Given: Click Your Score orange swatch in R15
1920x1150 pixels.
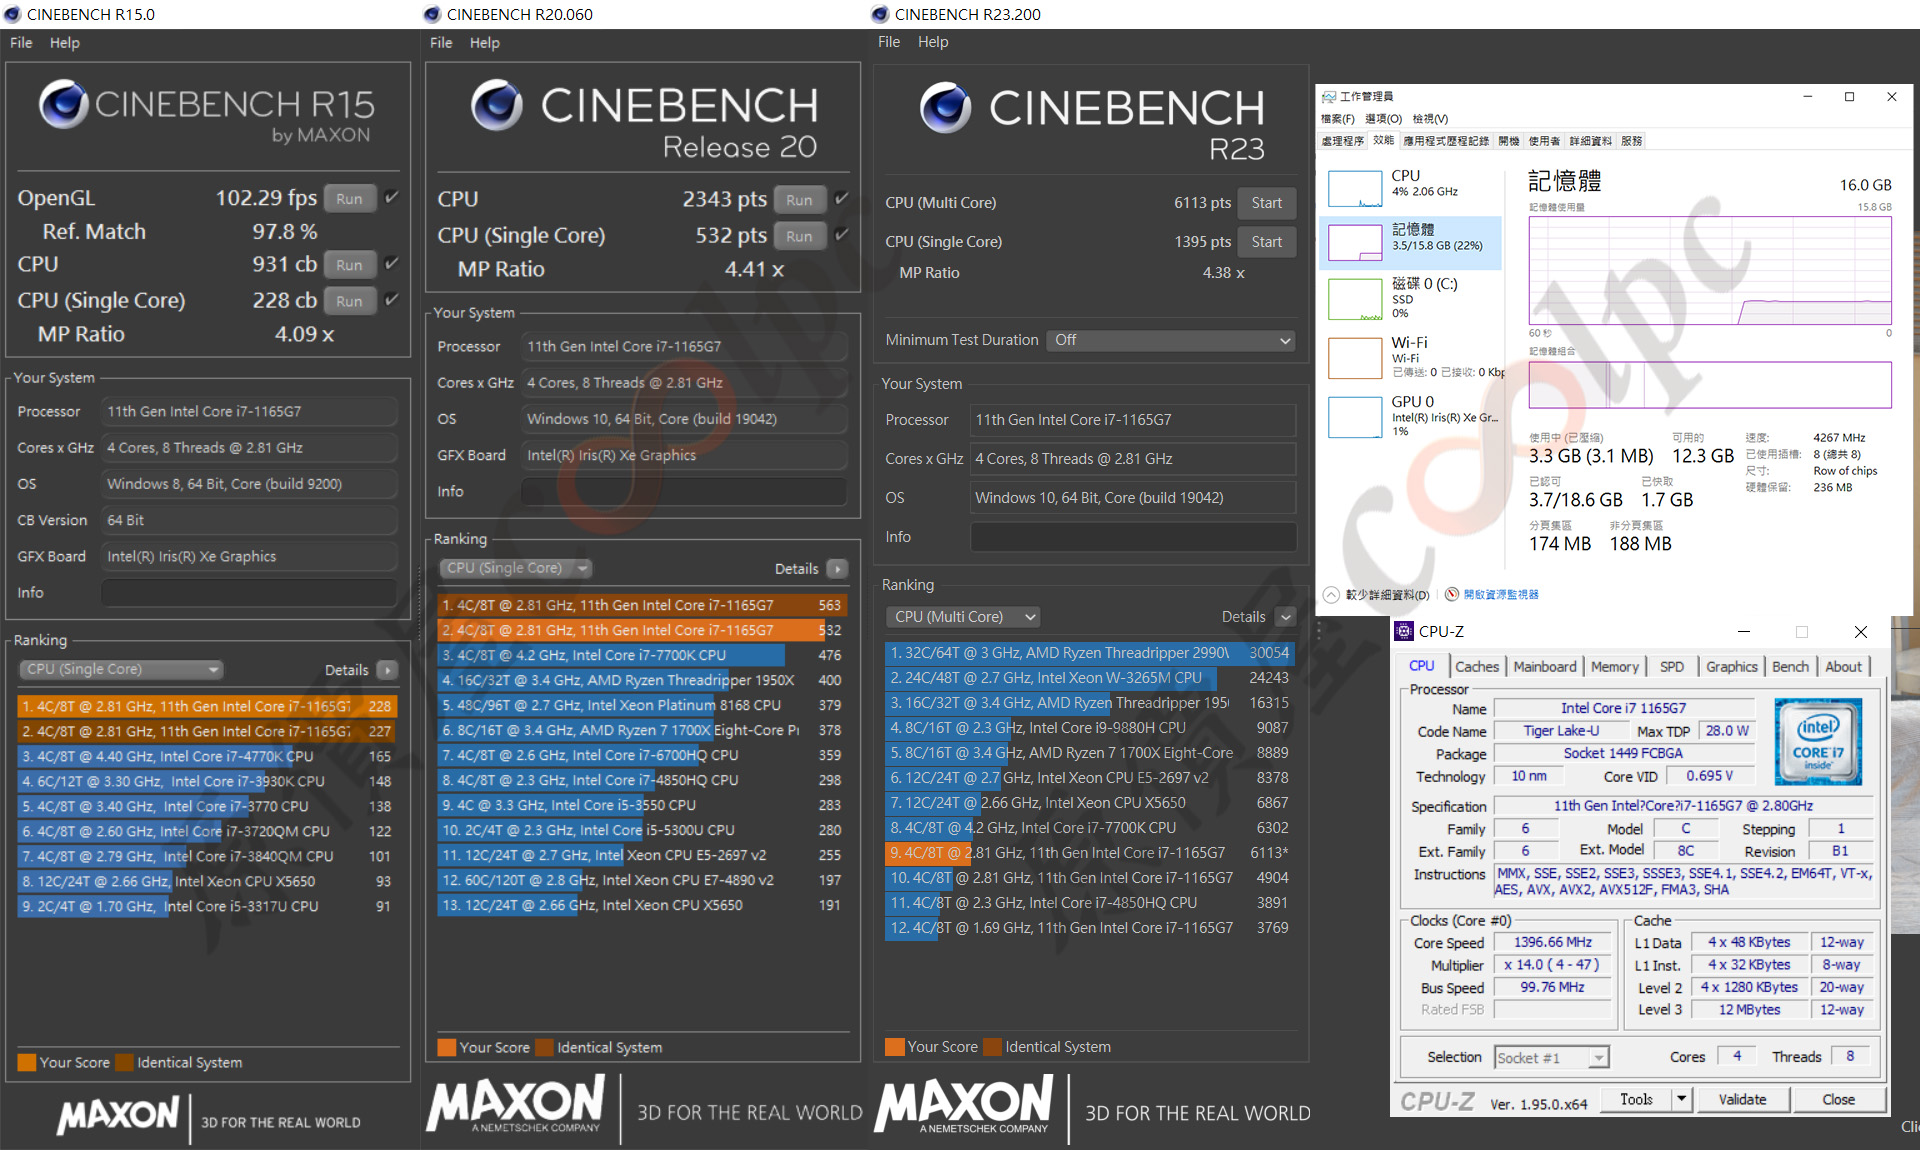Looking at the screenshot, I should click(x=27, y=1063).
